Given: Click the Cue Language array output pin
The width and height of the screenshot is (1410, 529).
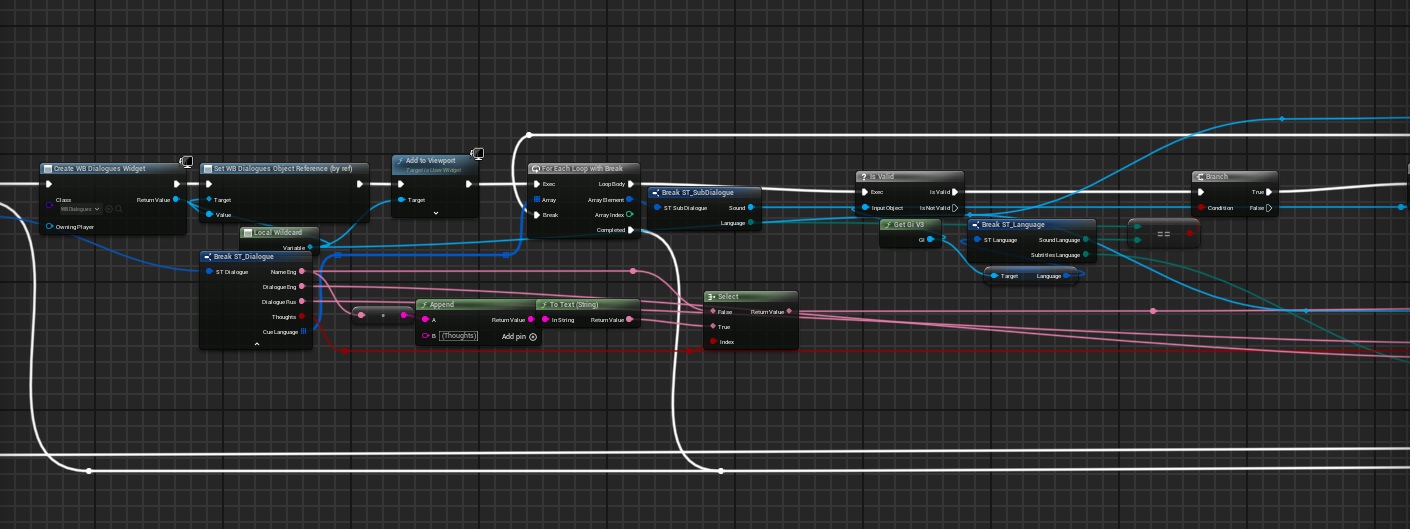Looking at the screenshot, I should coord(303,331).
